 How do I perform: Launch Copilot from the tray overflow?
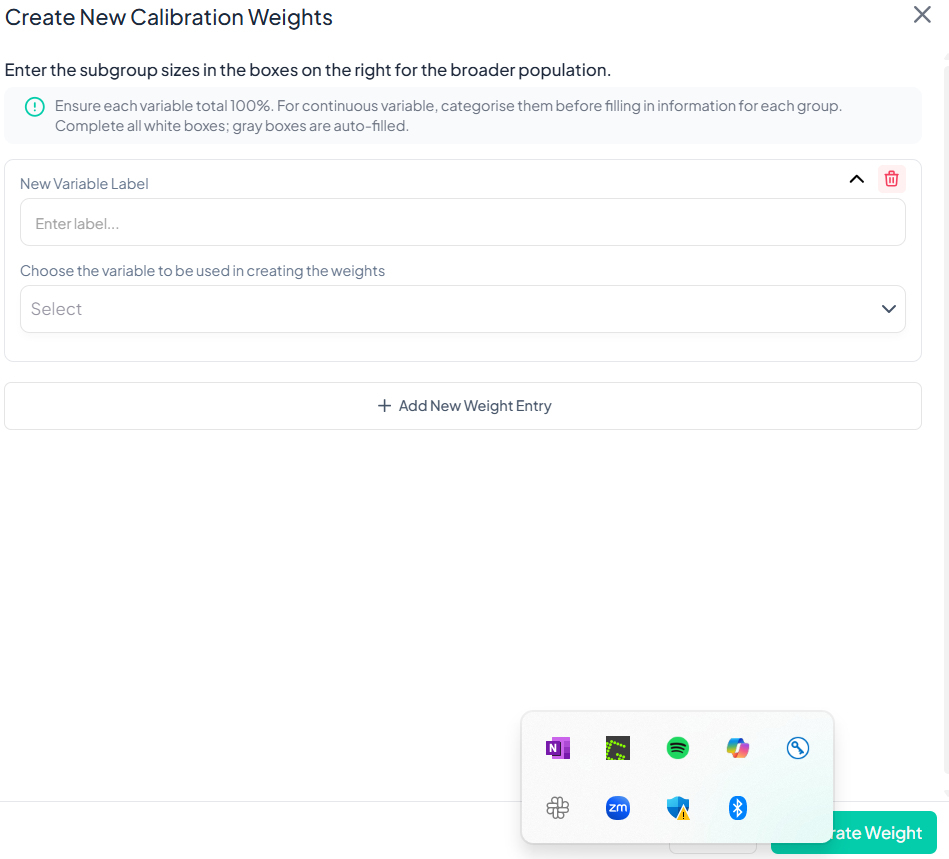pyautogui.click(x=738, y=748)
